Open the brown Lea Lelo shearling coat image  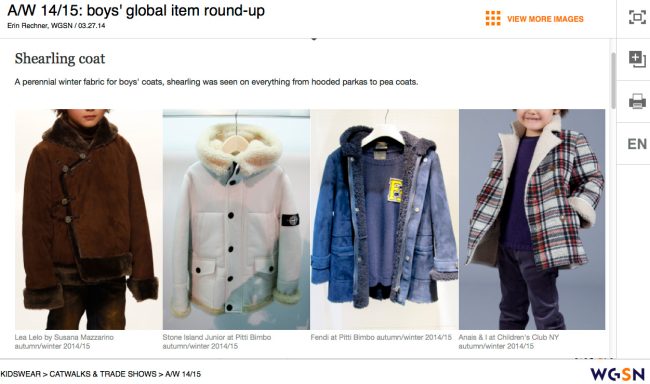88,219
